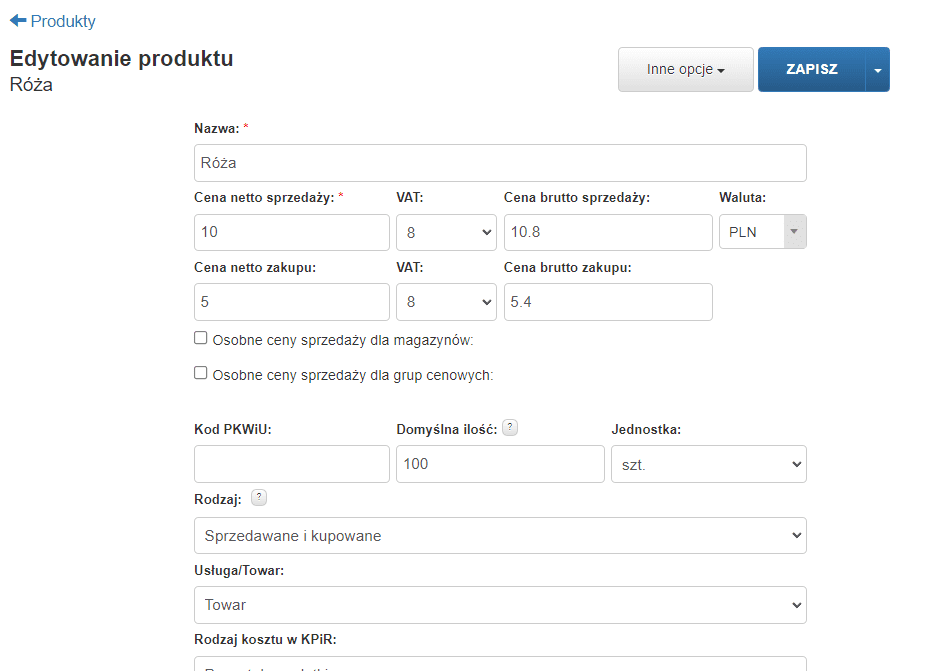The height and width of the screenshot is (671, 942).
Task: Focus the Cena netto sprzedaży field
Action: tap(291, 232)
